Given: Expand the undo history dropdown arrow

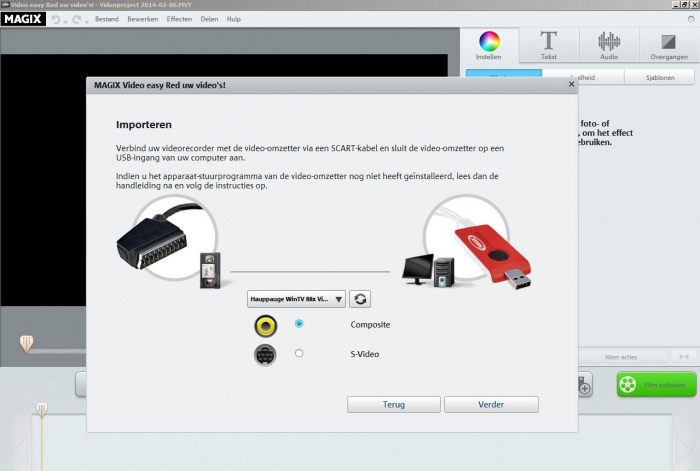Looking at the screenshot, I should pos(66,21).
